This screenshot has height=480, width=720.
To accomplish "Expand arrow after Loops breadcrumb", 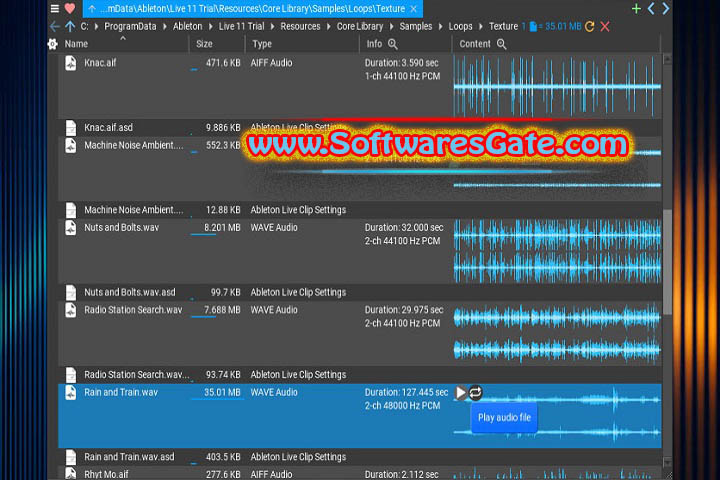I will pos(481,27).
